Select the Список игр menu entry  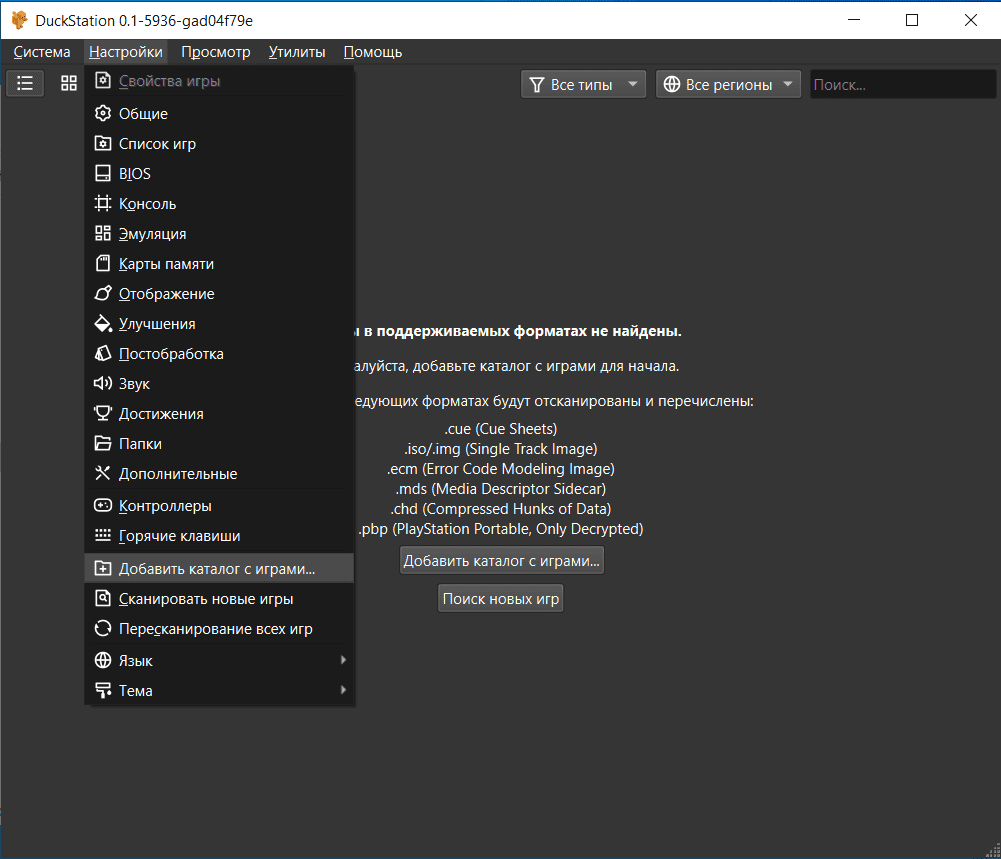219,143
